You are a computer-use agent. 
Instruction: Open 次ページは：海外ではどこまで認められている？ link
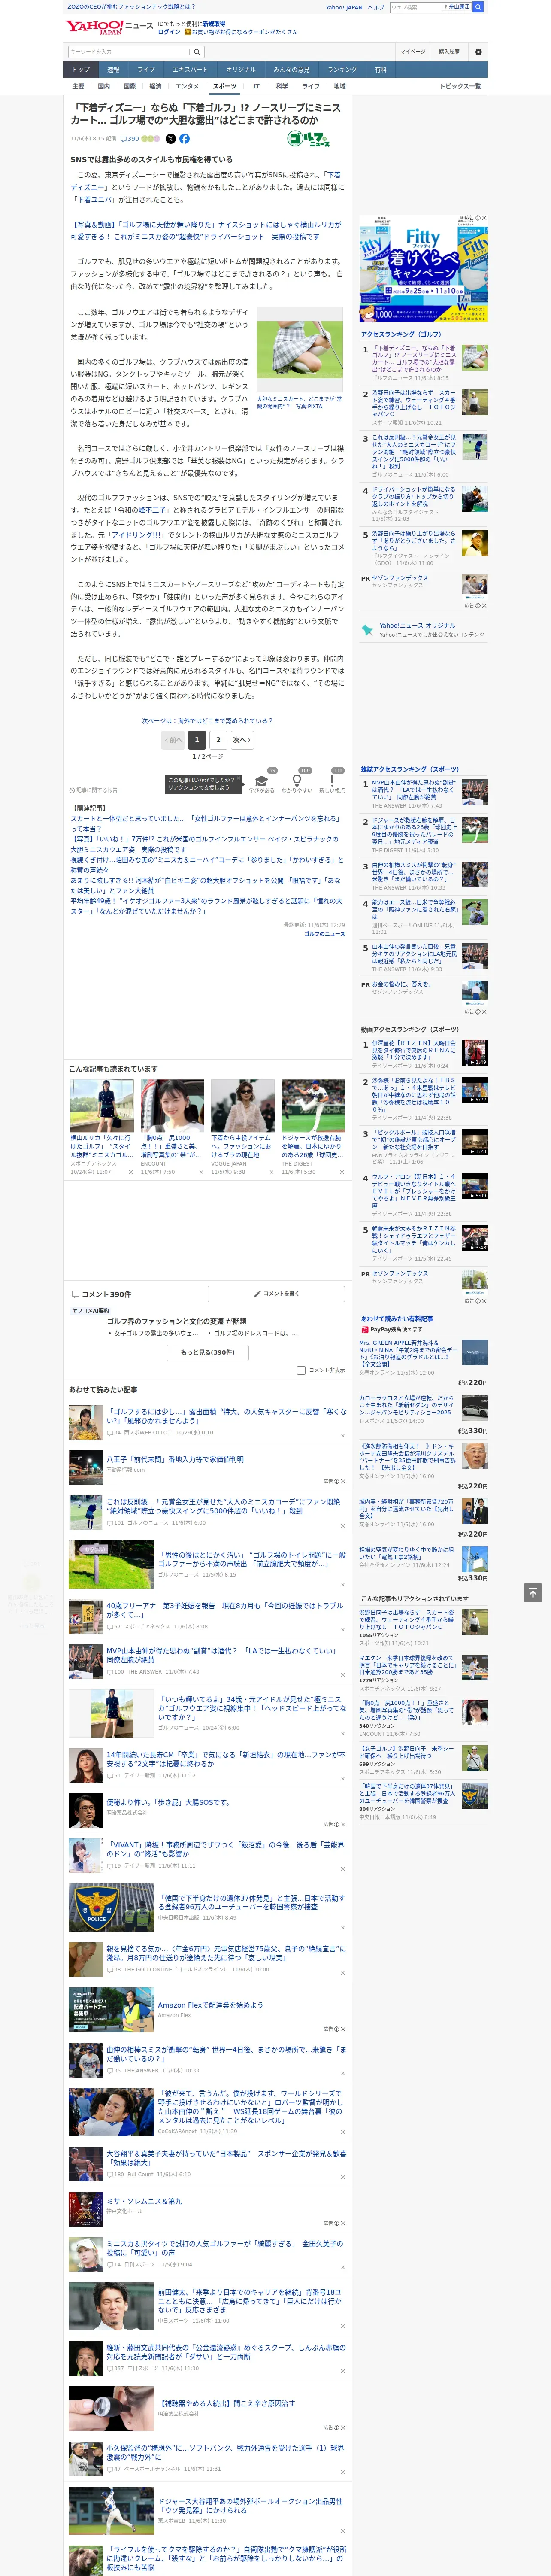207,720
